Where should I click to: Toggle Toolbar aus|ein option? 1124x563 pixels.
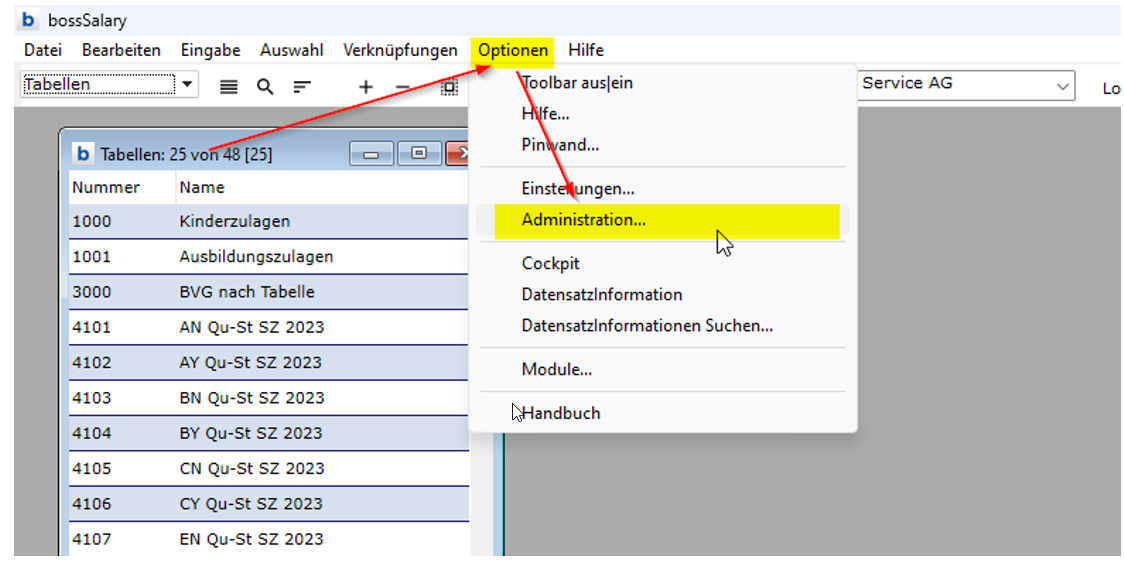coord(577,83)
